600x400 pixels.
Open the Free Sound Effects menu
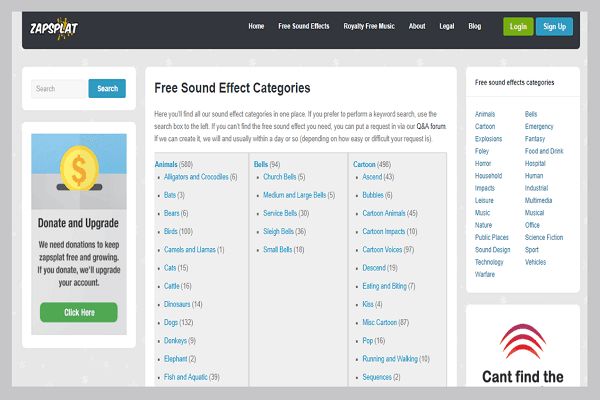tap(304, 26)
